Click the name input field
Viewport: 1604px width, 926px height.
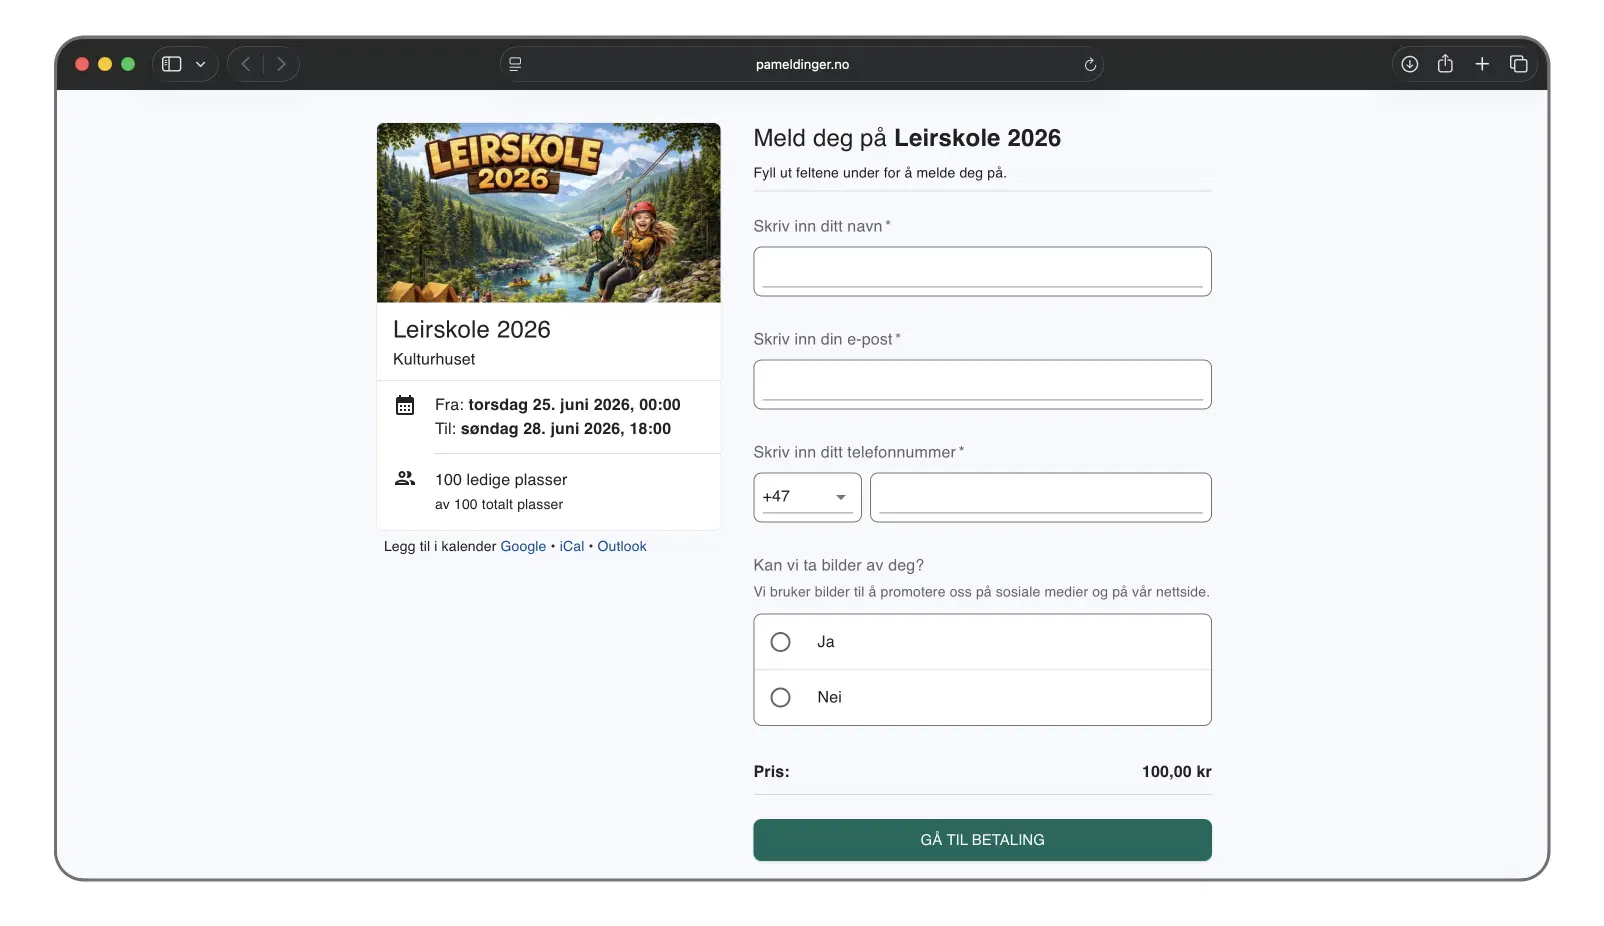981,271
